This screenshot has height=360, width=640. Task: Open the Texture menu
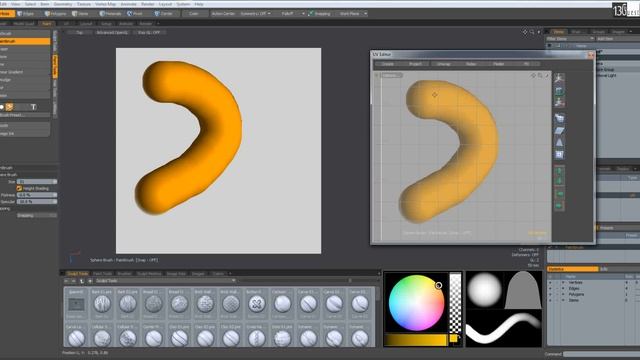coord(84,4)
